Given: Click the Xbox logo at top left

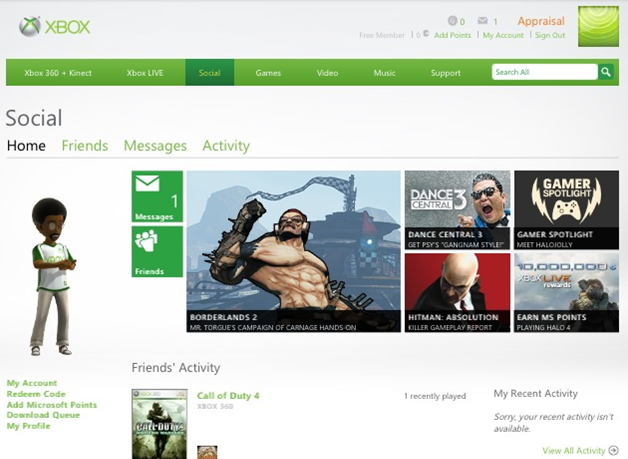Looking at the screenshot, I should pos(54,26).
